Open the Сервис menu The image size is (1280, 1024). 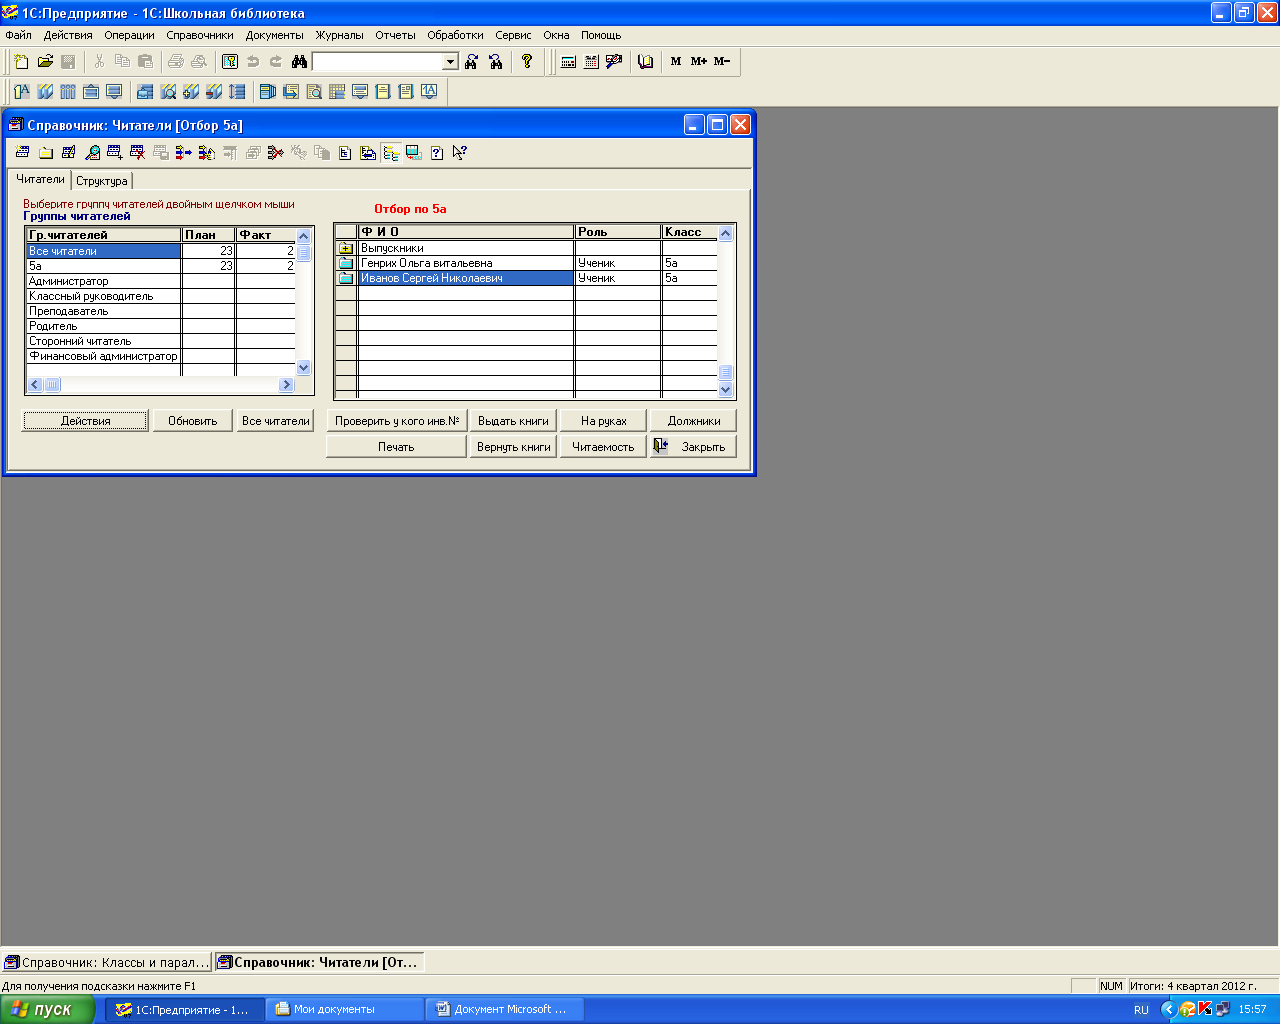point(513,35)
